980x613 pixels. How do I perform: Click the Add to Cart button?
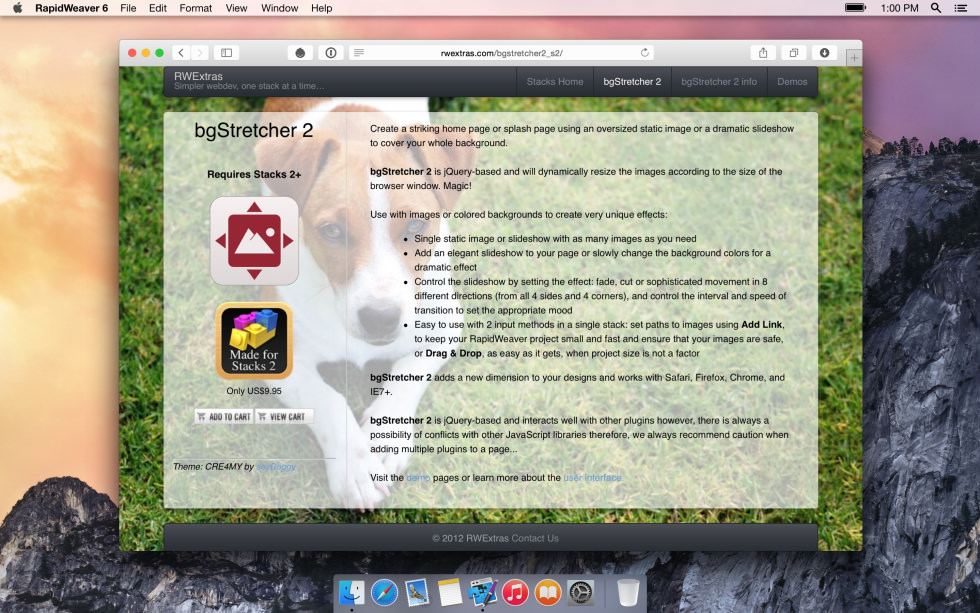tap(224, 416)
